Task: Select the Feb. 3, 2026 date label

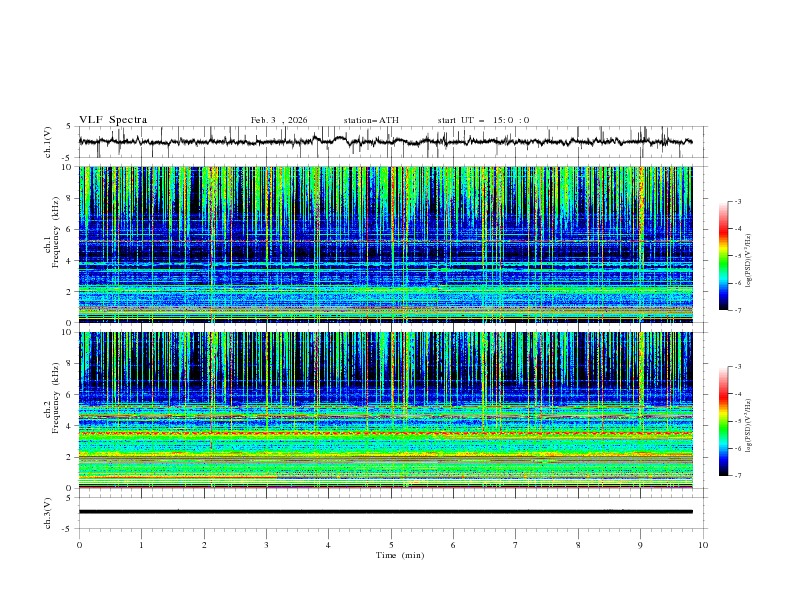Action: pyautogui.click(x=279, y=120)
